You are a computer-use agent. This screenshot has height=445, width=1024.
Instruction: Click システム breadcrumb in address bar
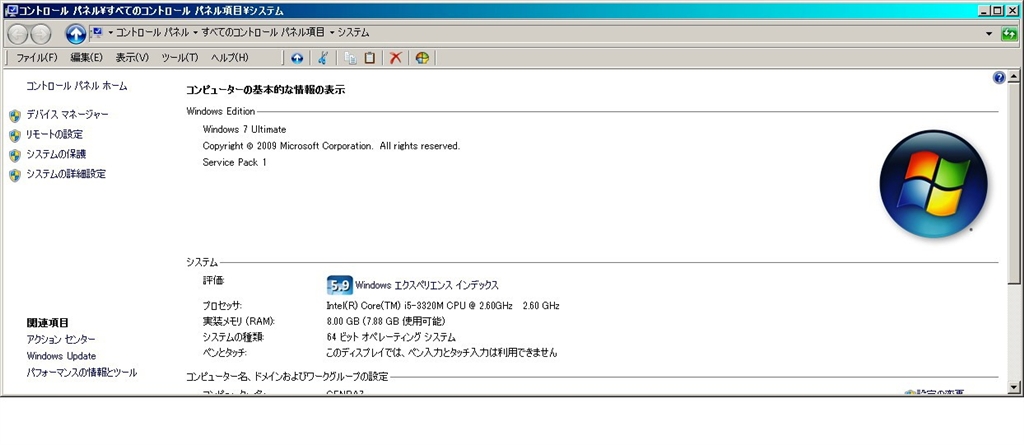(353, 32)
